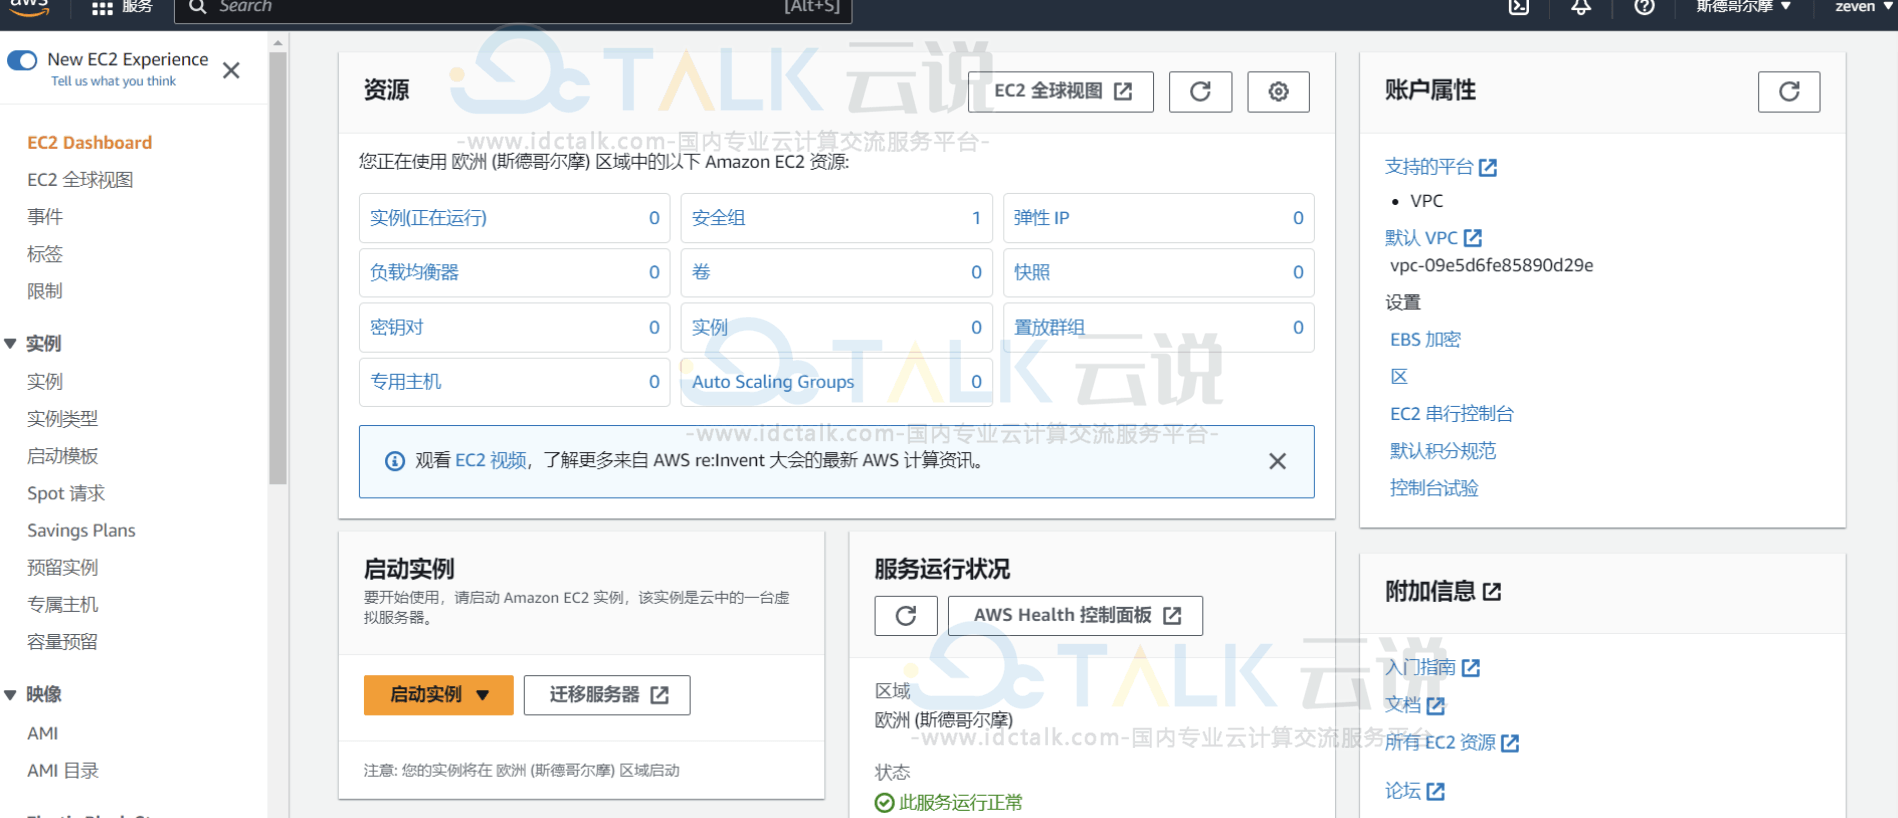Open 支持的平台 link
Image resolution: width=1898 pixels, height=818 pixels.
(1440, 167)
